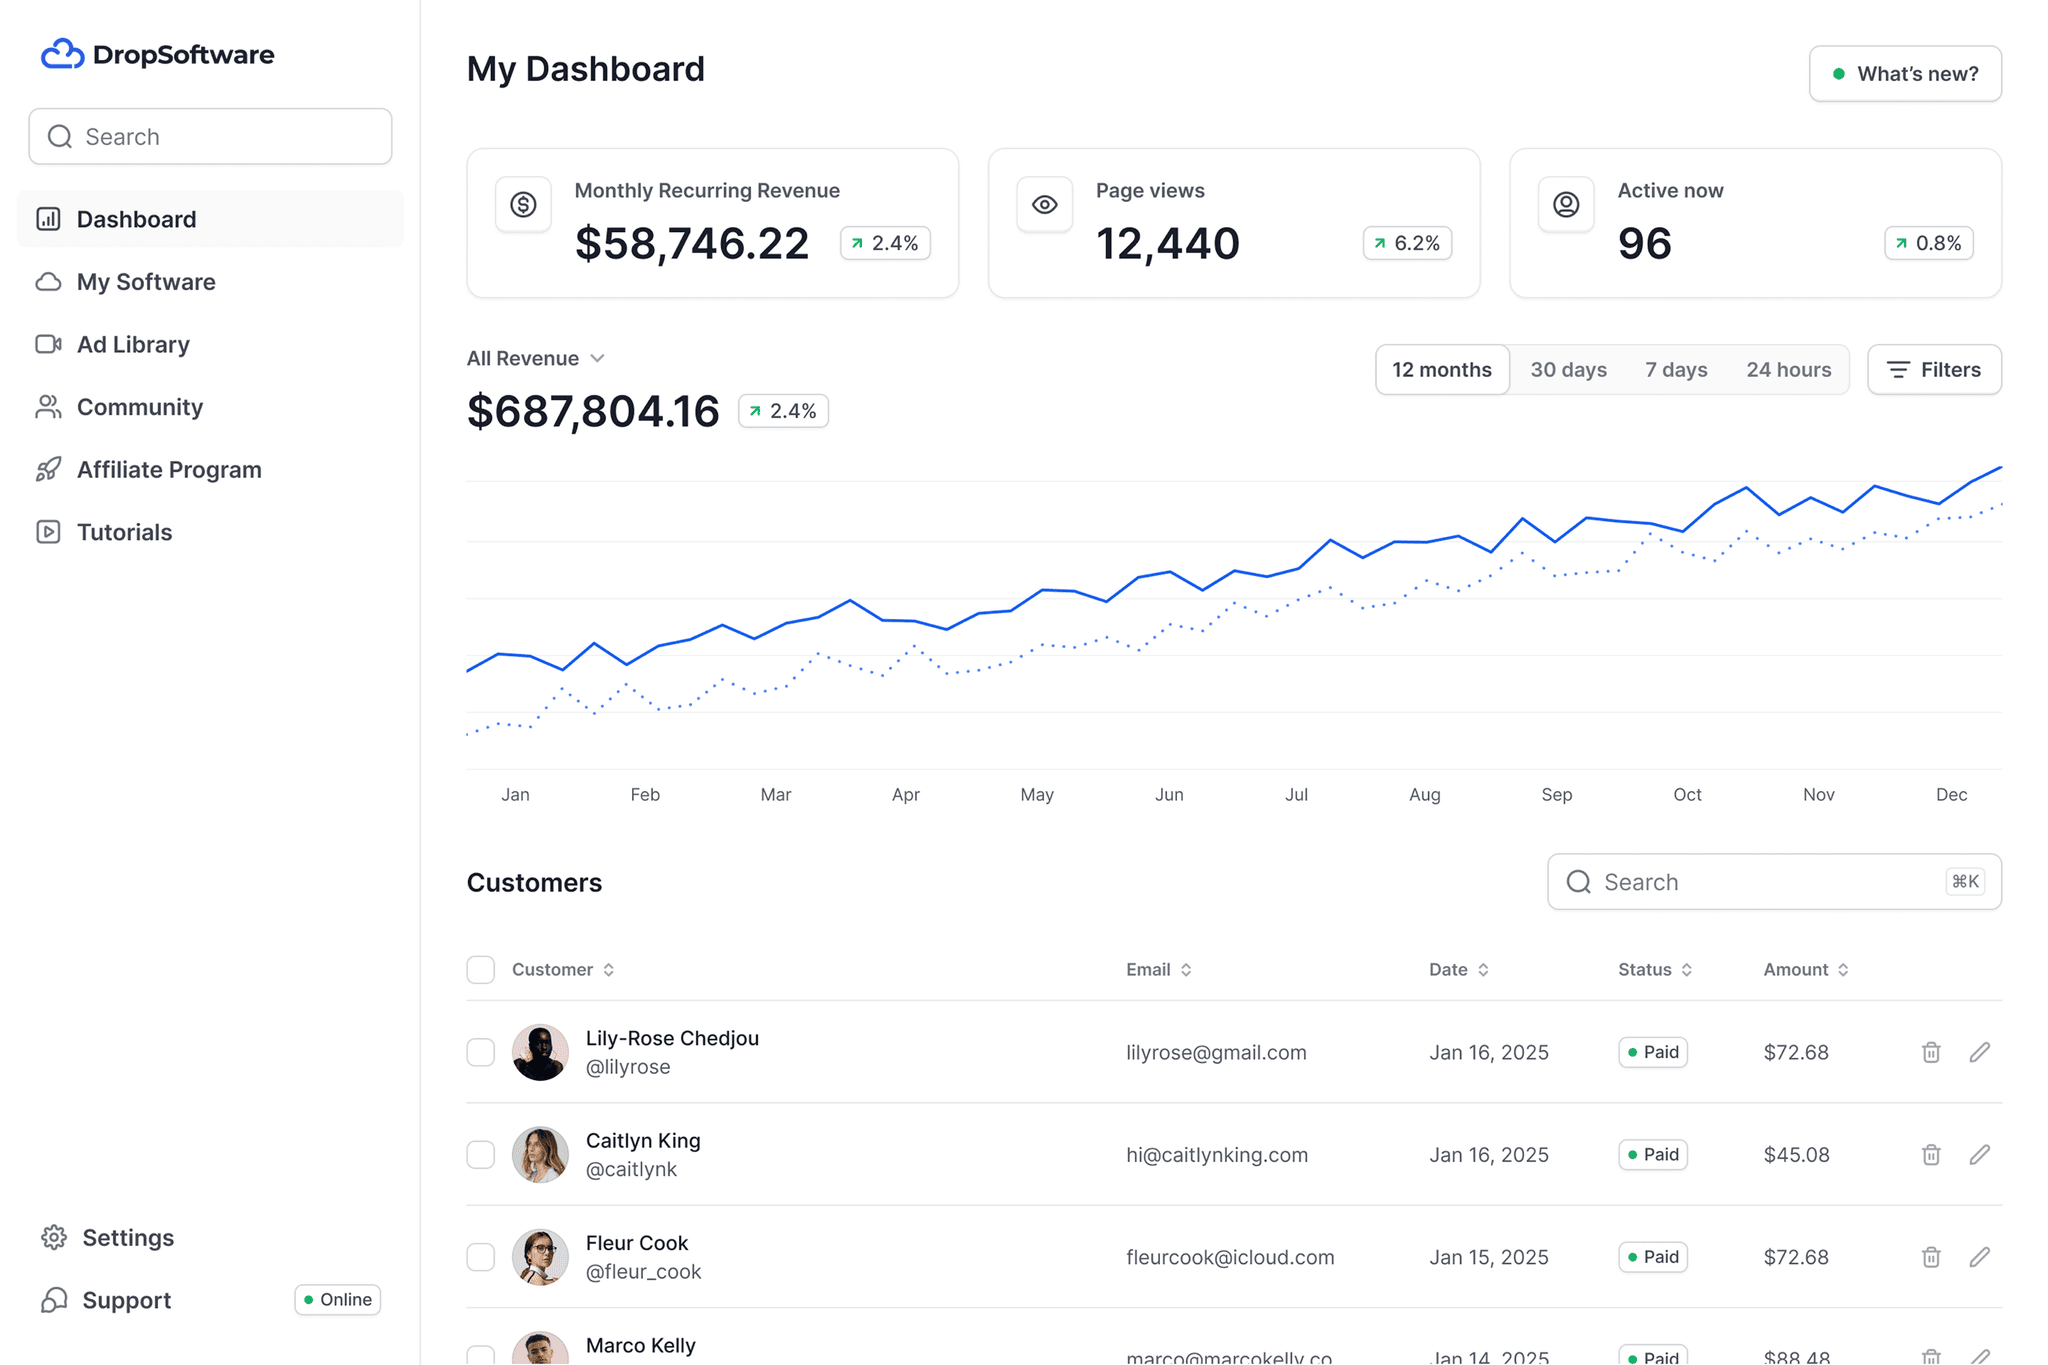Click the Page views eye icon
The image size is (2048, 1365).
point(1044,204)
